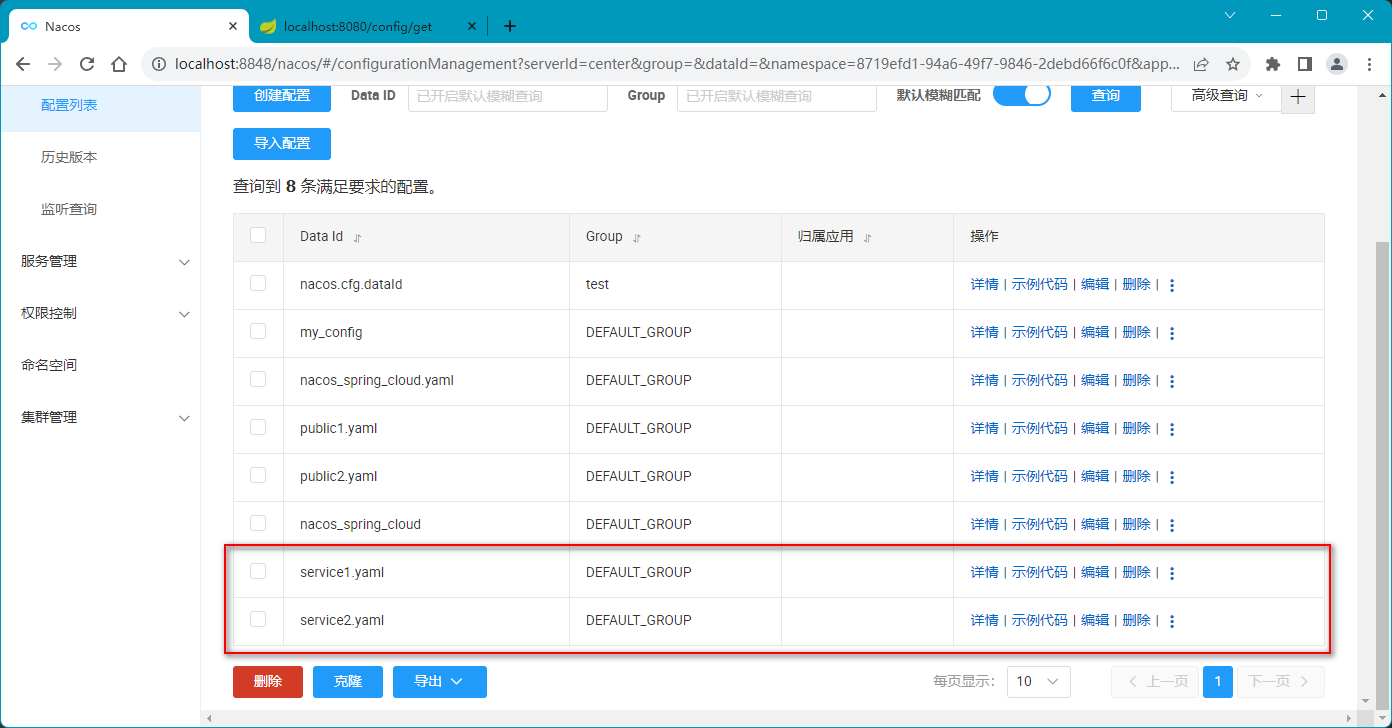Sort by 归属应用 column
The width and height of the screenshot is (1392, 728).
pos(867,238)
